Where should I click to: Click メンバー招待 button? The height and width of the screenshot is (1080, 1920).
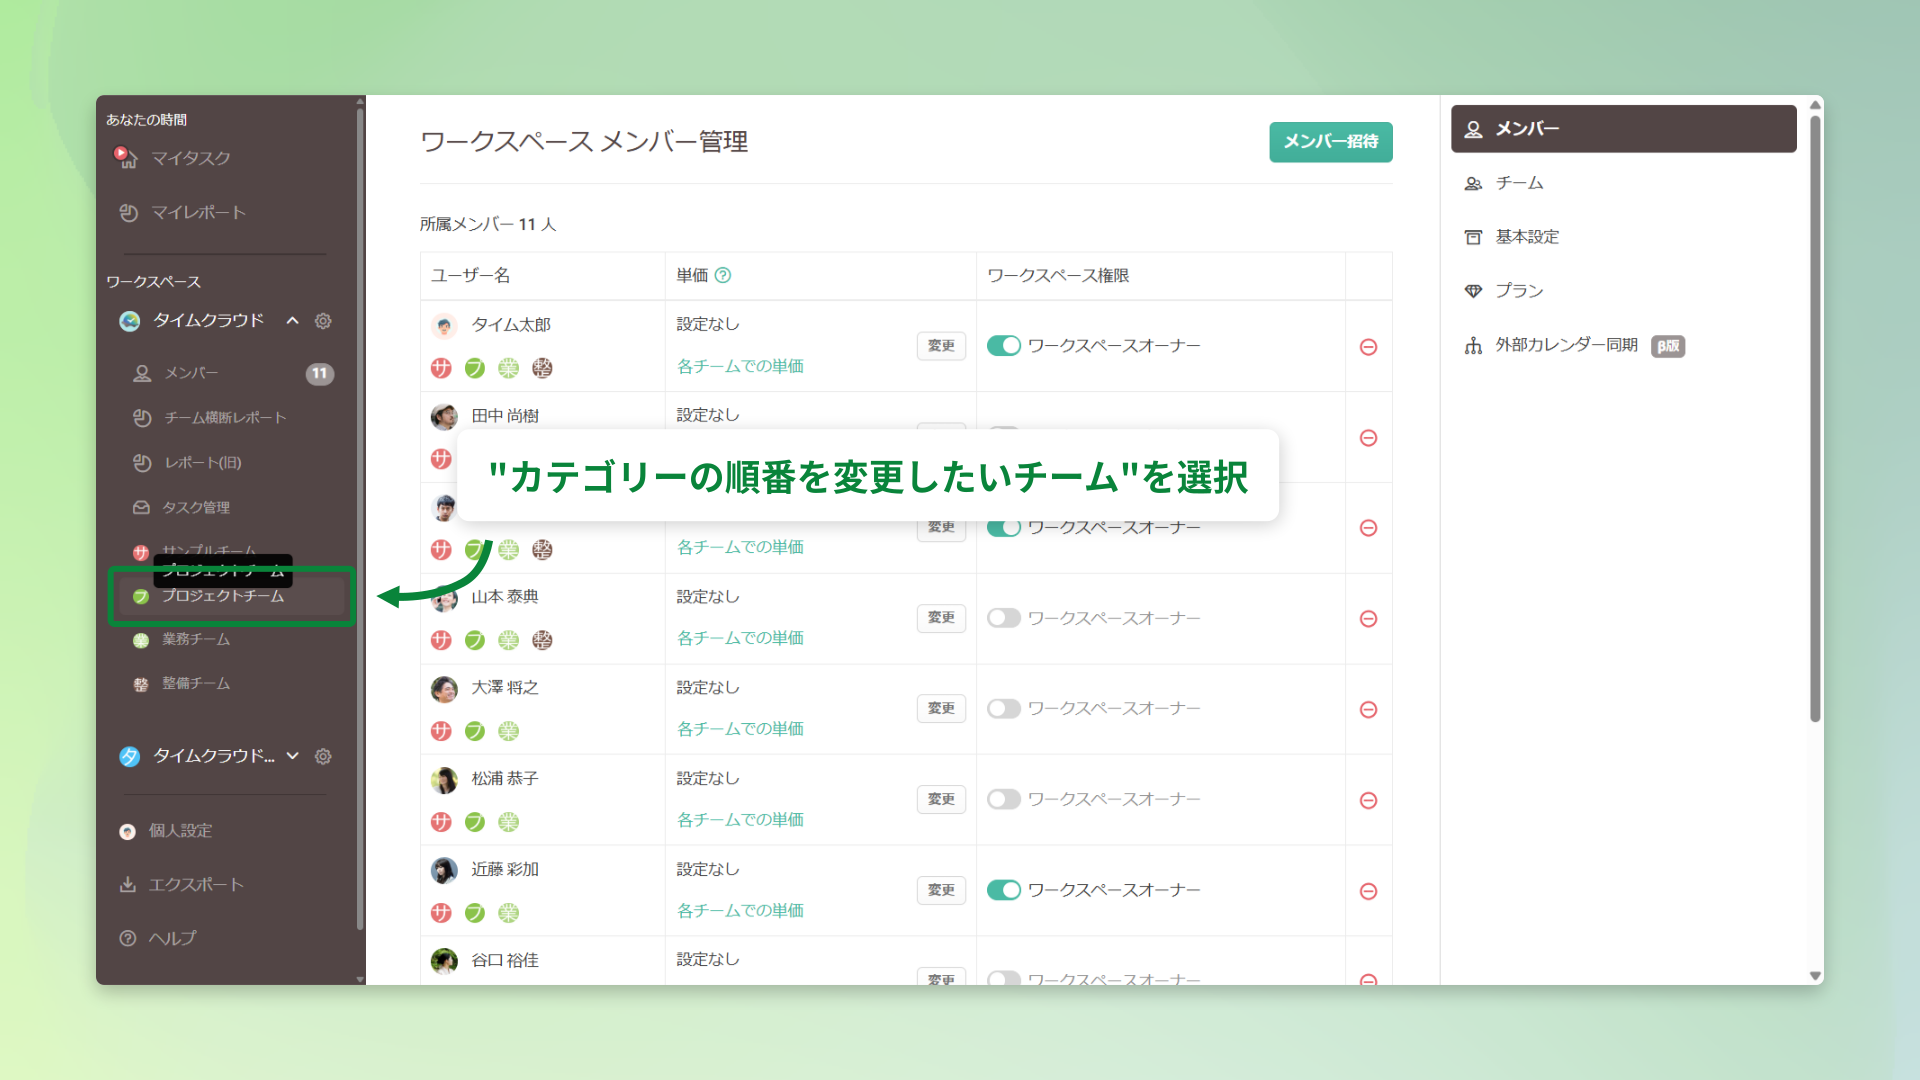point(1330,141)
